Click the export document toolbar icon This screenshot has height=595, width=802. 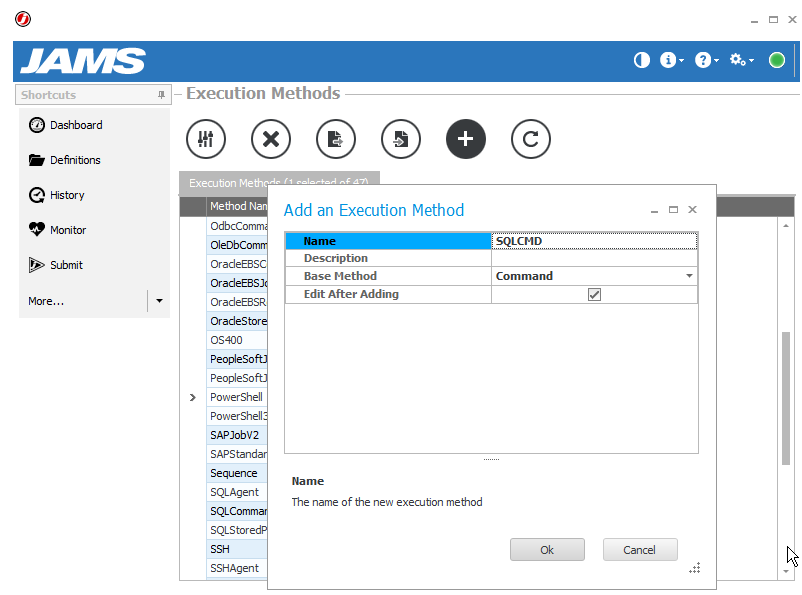pos(336,139)
